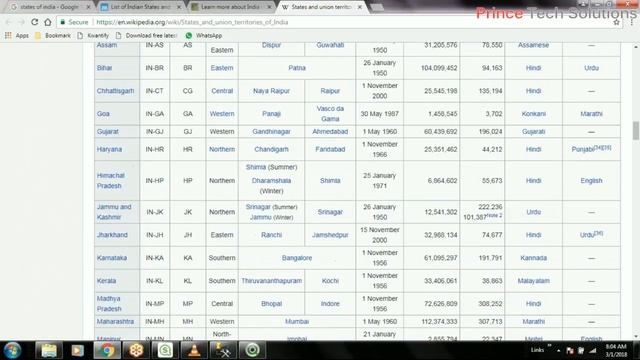Image resolution: width=640 pixels, height=360 pixels.
Task: Click the taskbar clock showing 8:04 AM
Action: [616, 351]
